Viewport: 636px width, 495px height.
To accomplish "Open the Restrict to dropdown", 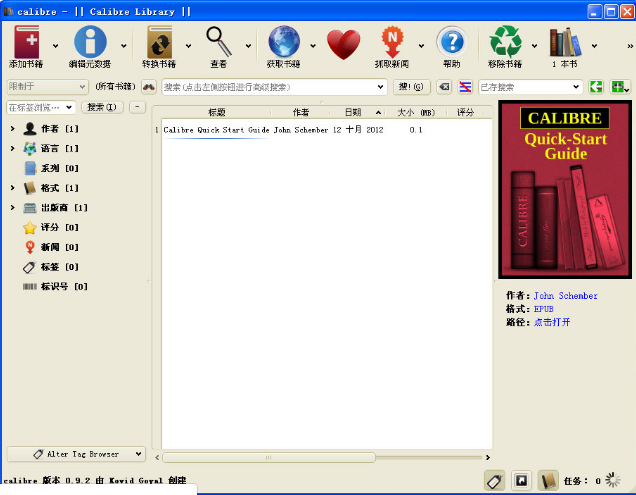I will click(x=47, y=86).
